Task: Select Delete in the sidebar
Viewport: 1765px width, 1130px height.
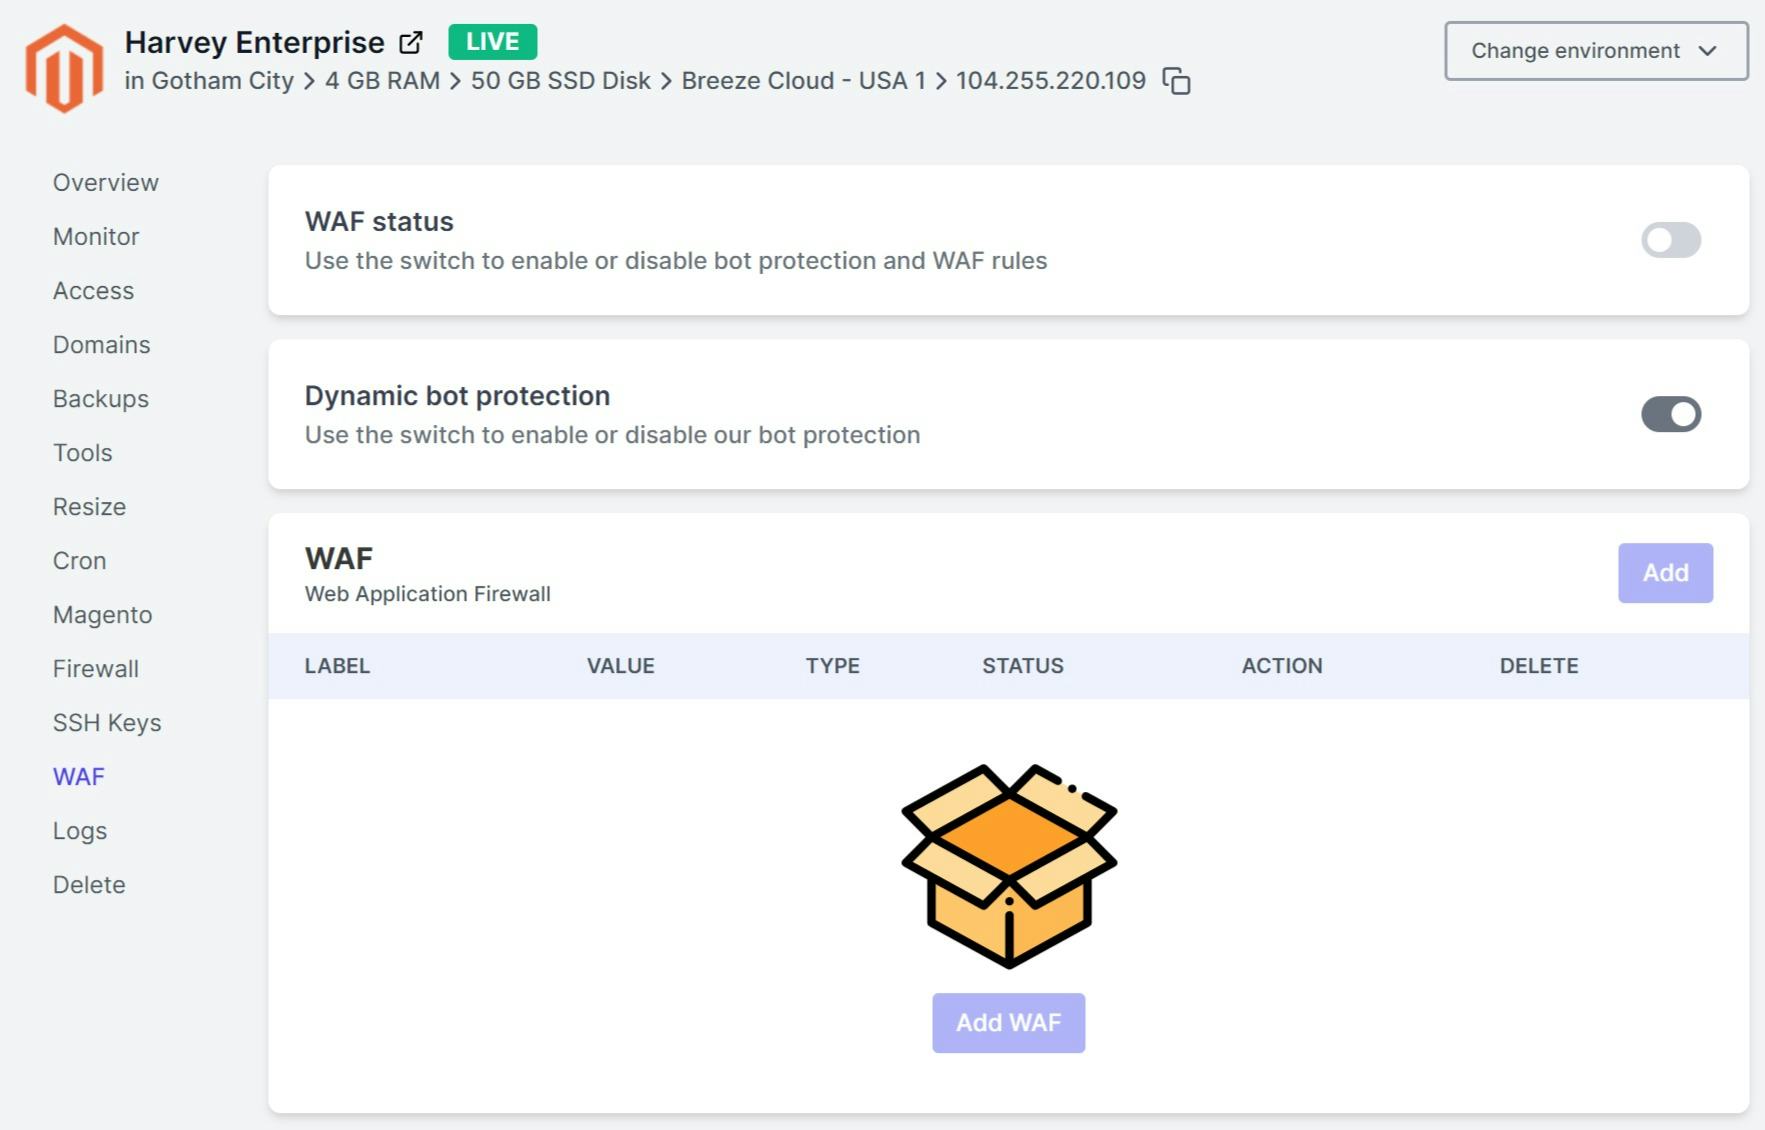Action: [x=89, y=885]
